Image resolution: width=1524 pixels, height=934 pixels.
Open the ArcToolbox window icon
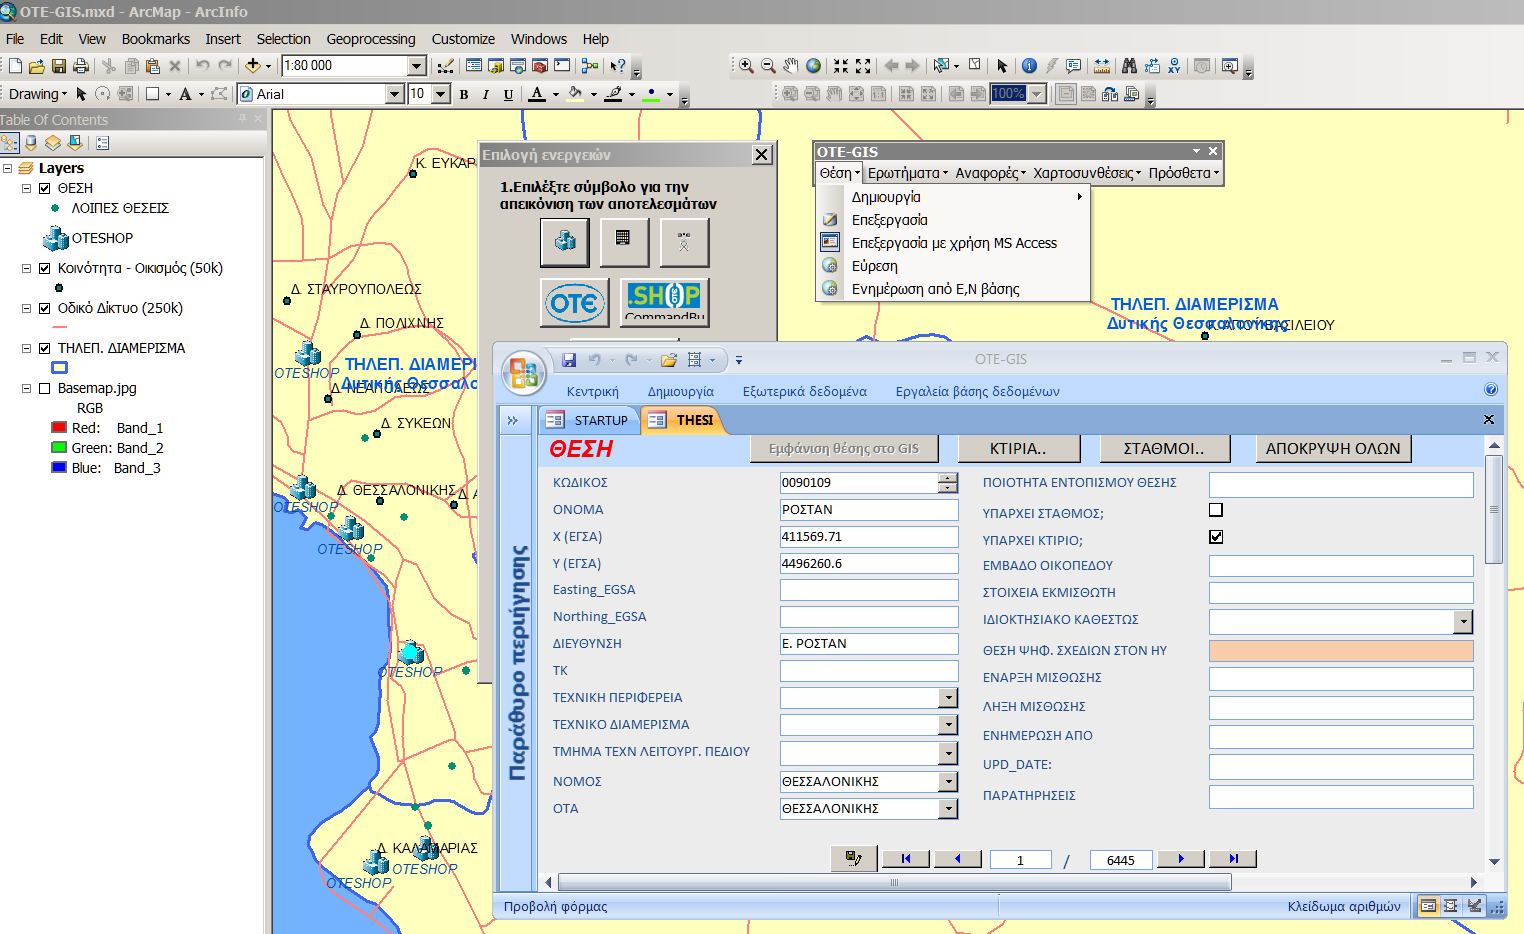tap(540, 66)
